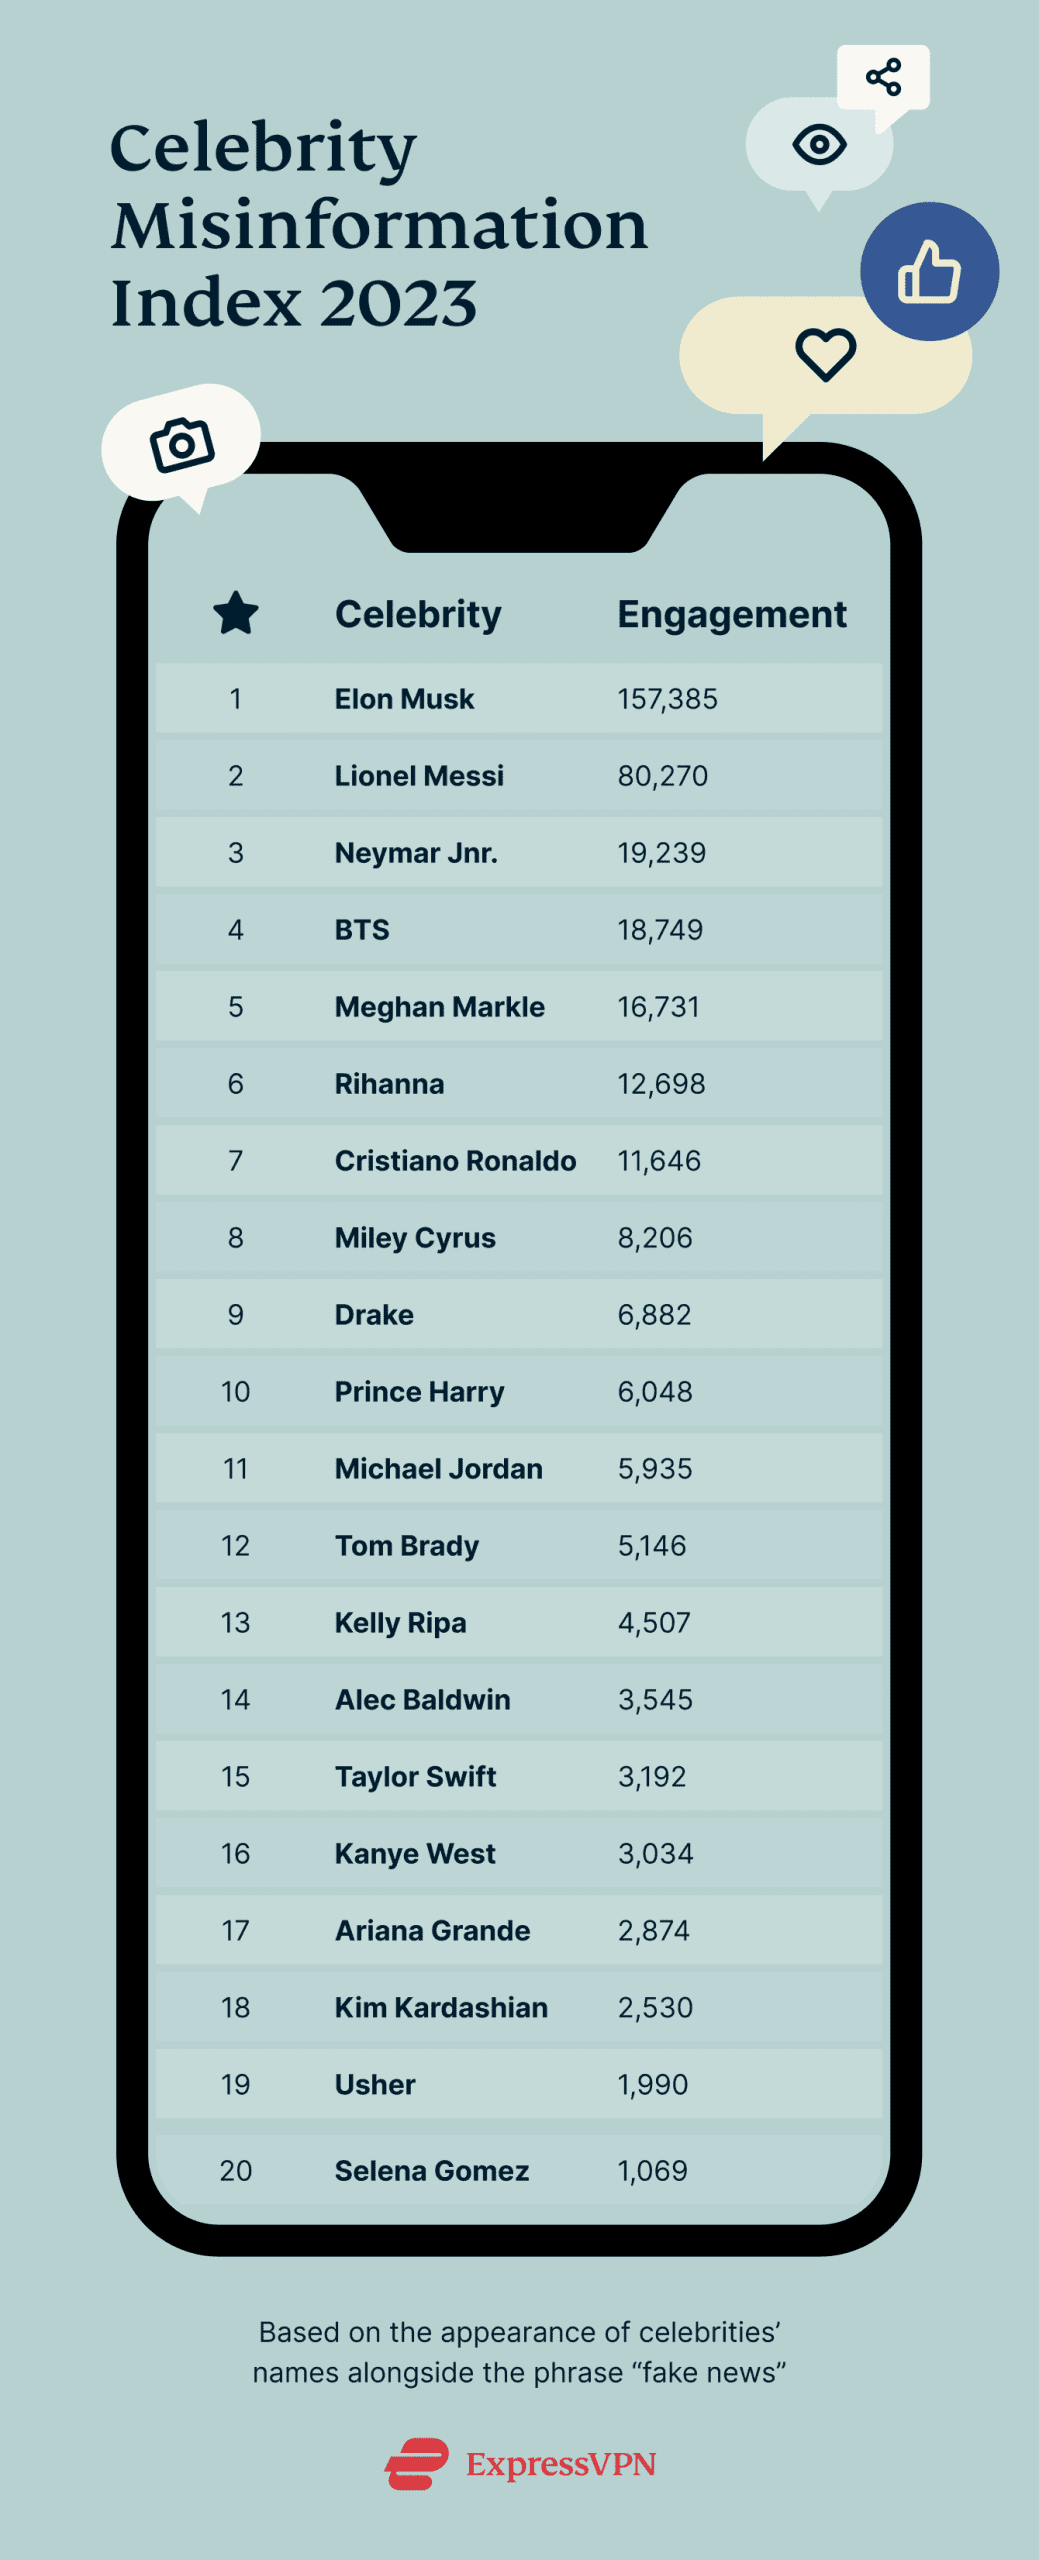Image resolution: width=1039 pixels, height=2560 pixels.
Task: Select Selena Gomez in the last row
Action: pyautogui.click(x=431, y=2171)
